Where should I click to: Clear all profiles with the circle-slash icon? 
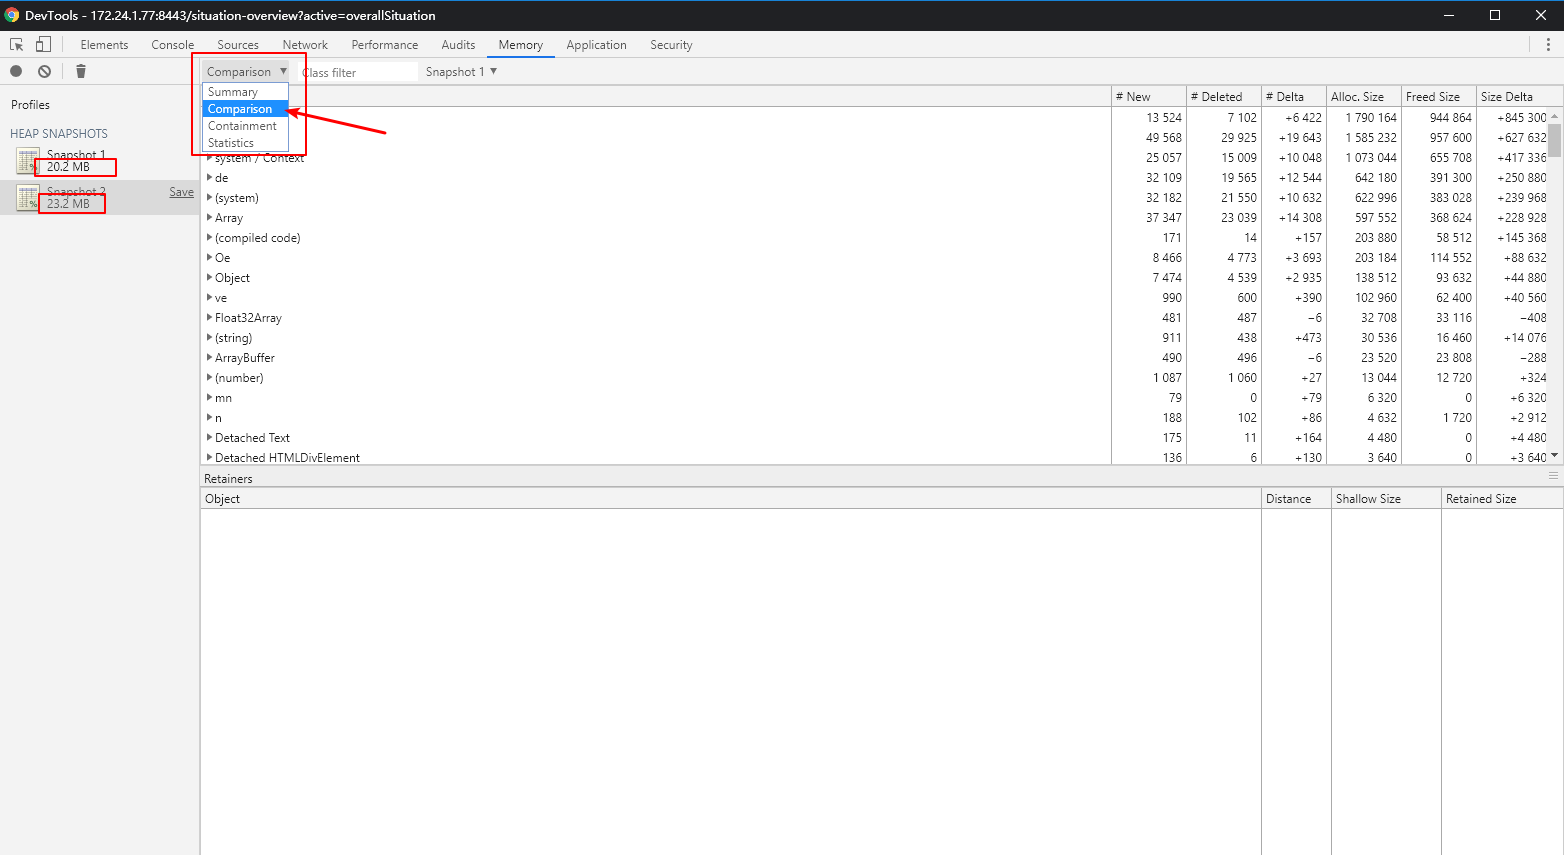(x=45, y=71)
